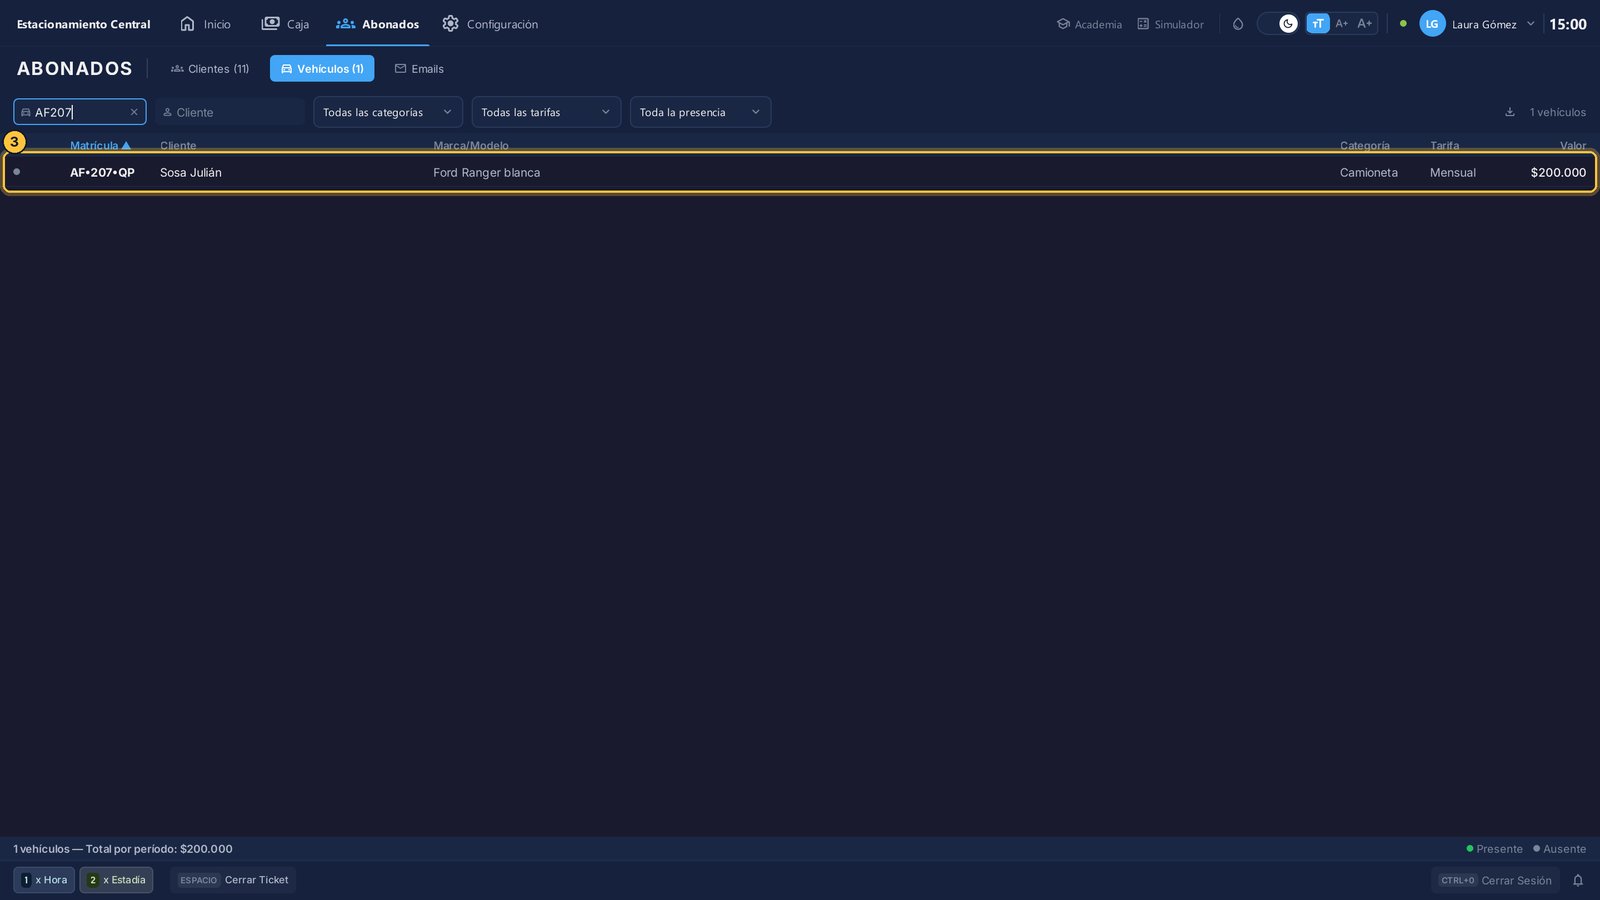
Task: Open the Configuración gear settings
Action: [490, 24]
